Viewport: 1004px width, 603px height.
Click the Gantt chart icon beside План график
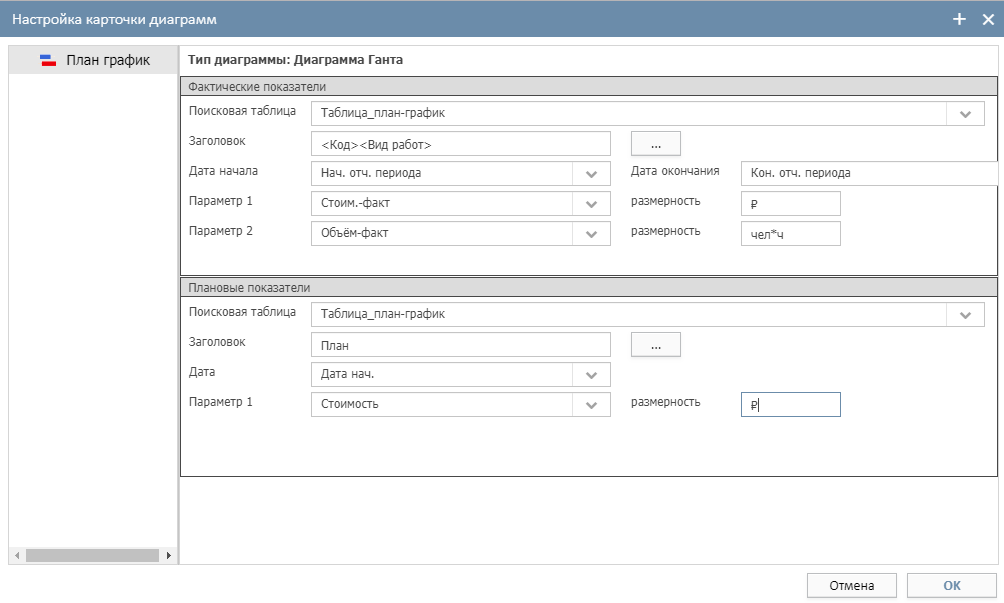click(47, 61)
